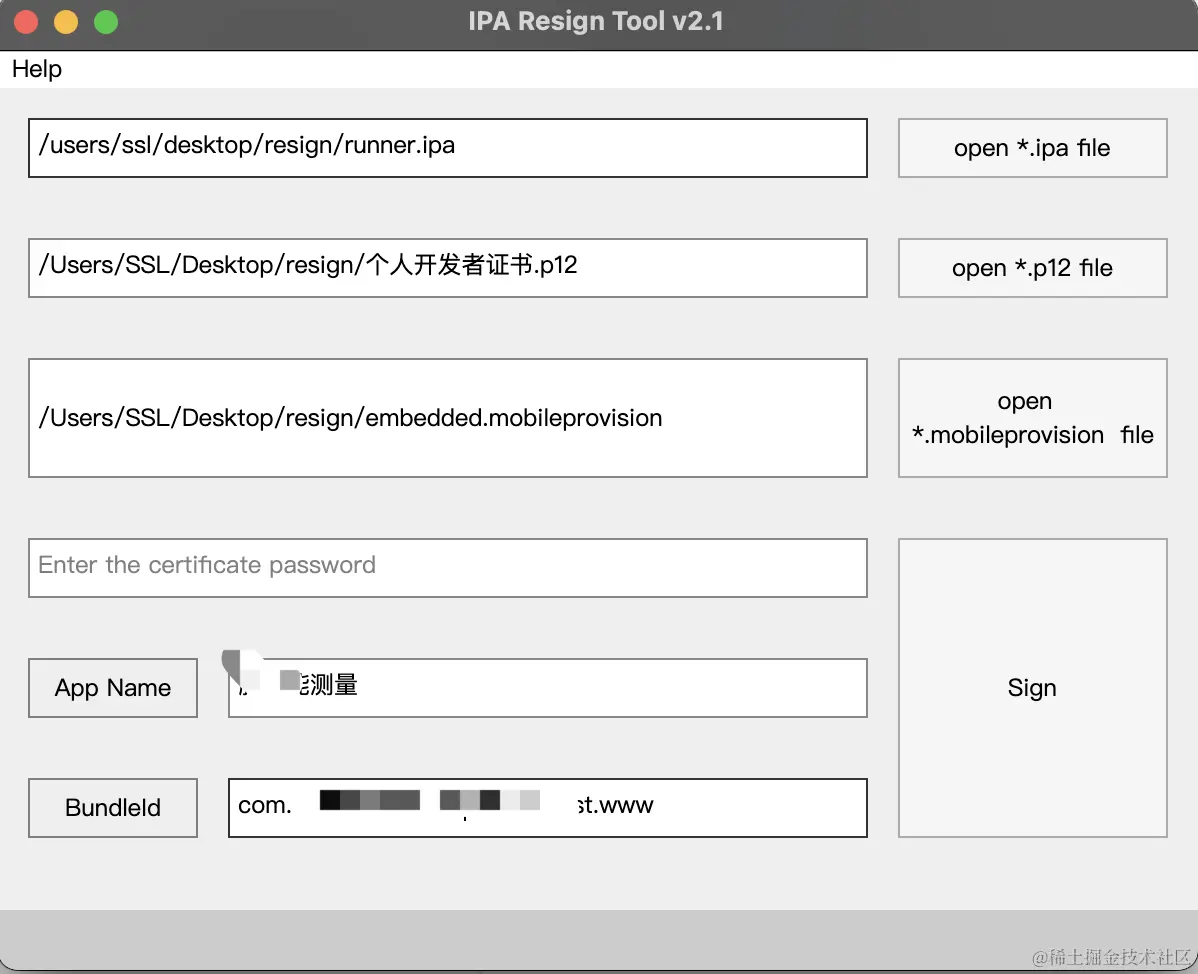
Task: Focus the runner.ipa path field
Action: click(448, 148)
